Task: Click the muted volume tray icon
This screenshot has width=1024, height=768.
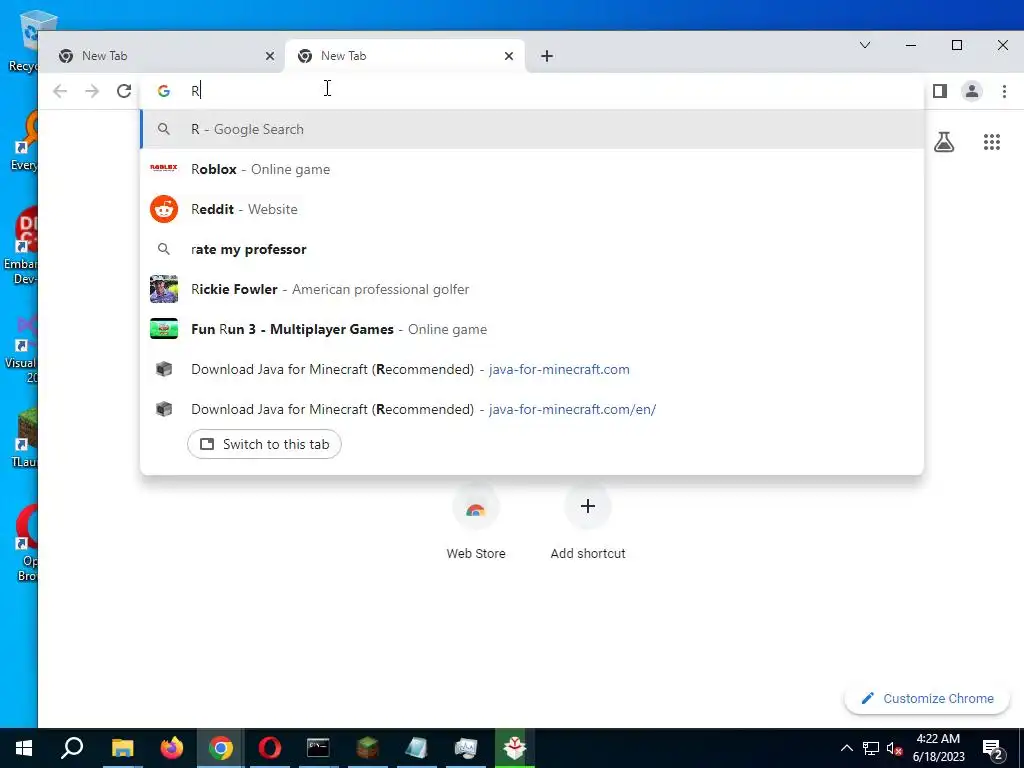Action: point(895,748)
